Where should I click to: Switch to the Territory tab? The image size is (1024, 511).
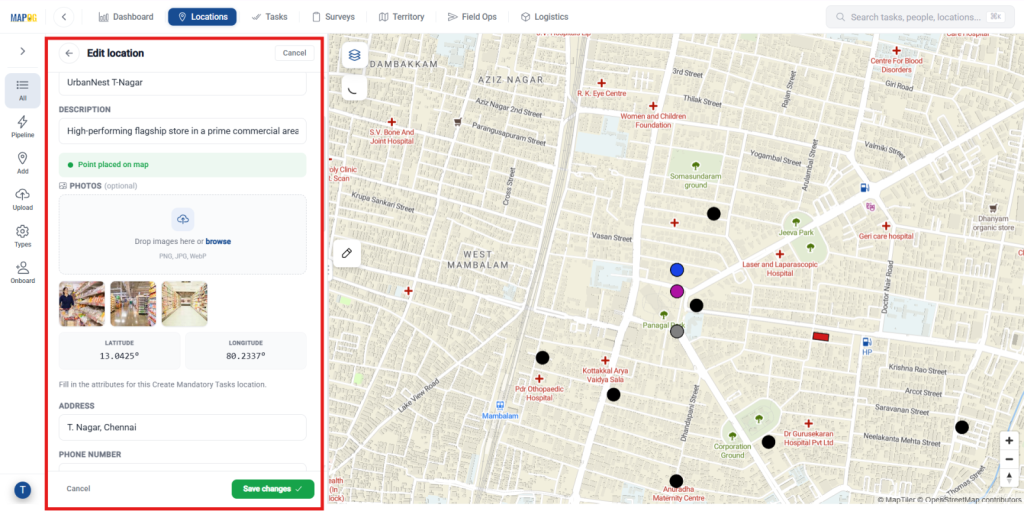click(402, 17)
